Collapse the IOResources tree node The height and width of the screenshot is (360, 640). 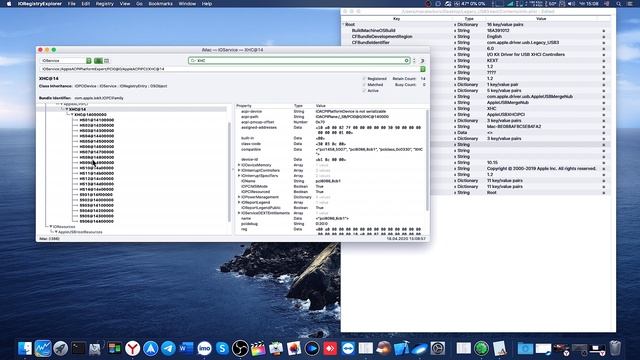(51, 227)
